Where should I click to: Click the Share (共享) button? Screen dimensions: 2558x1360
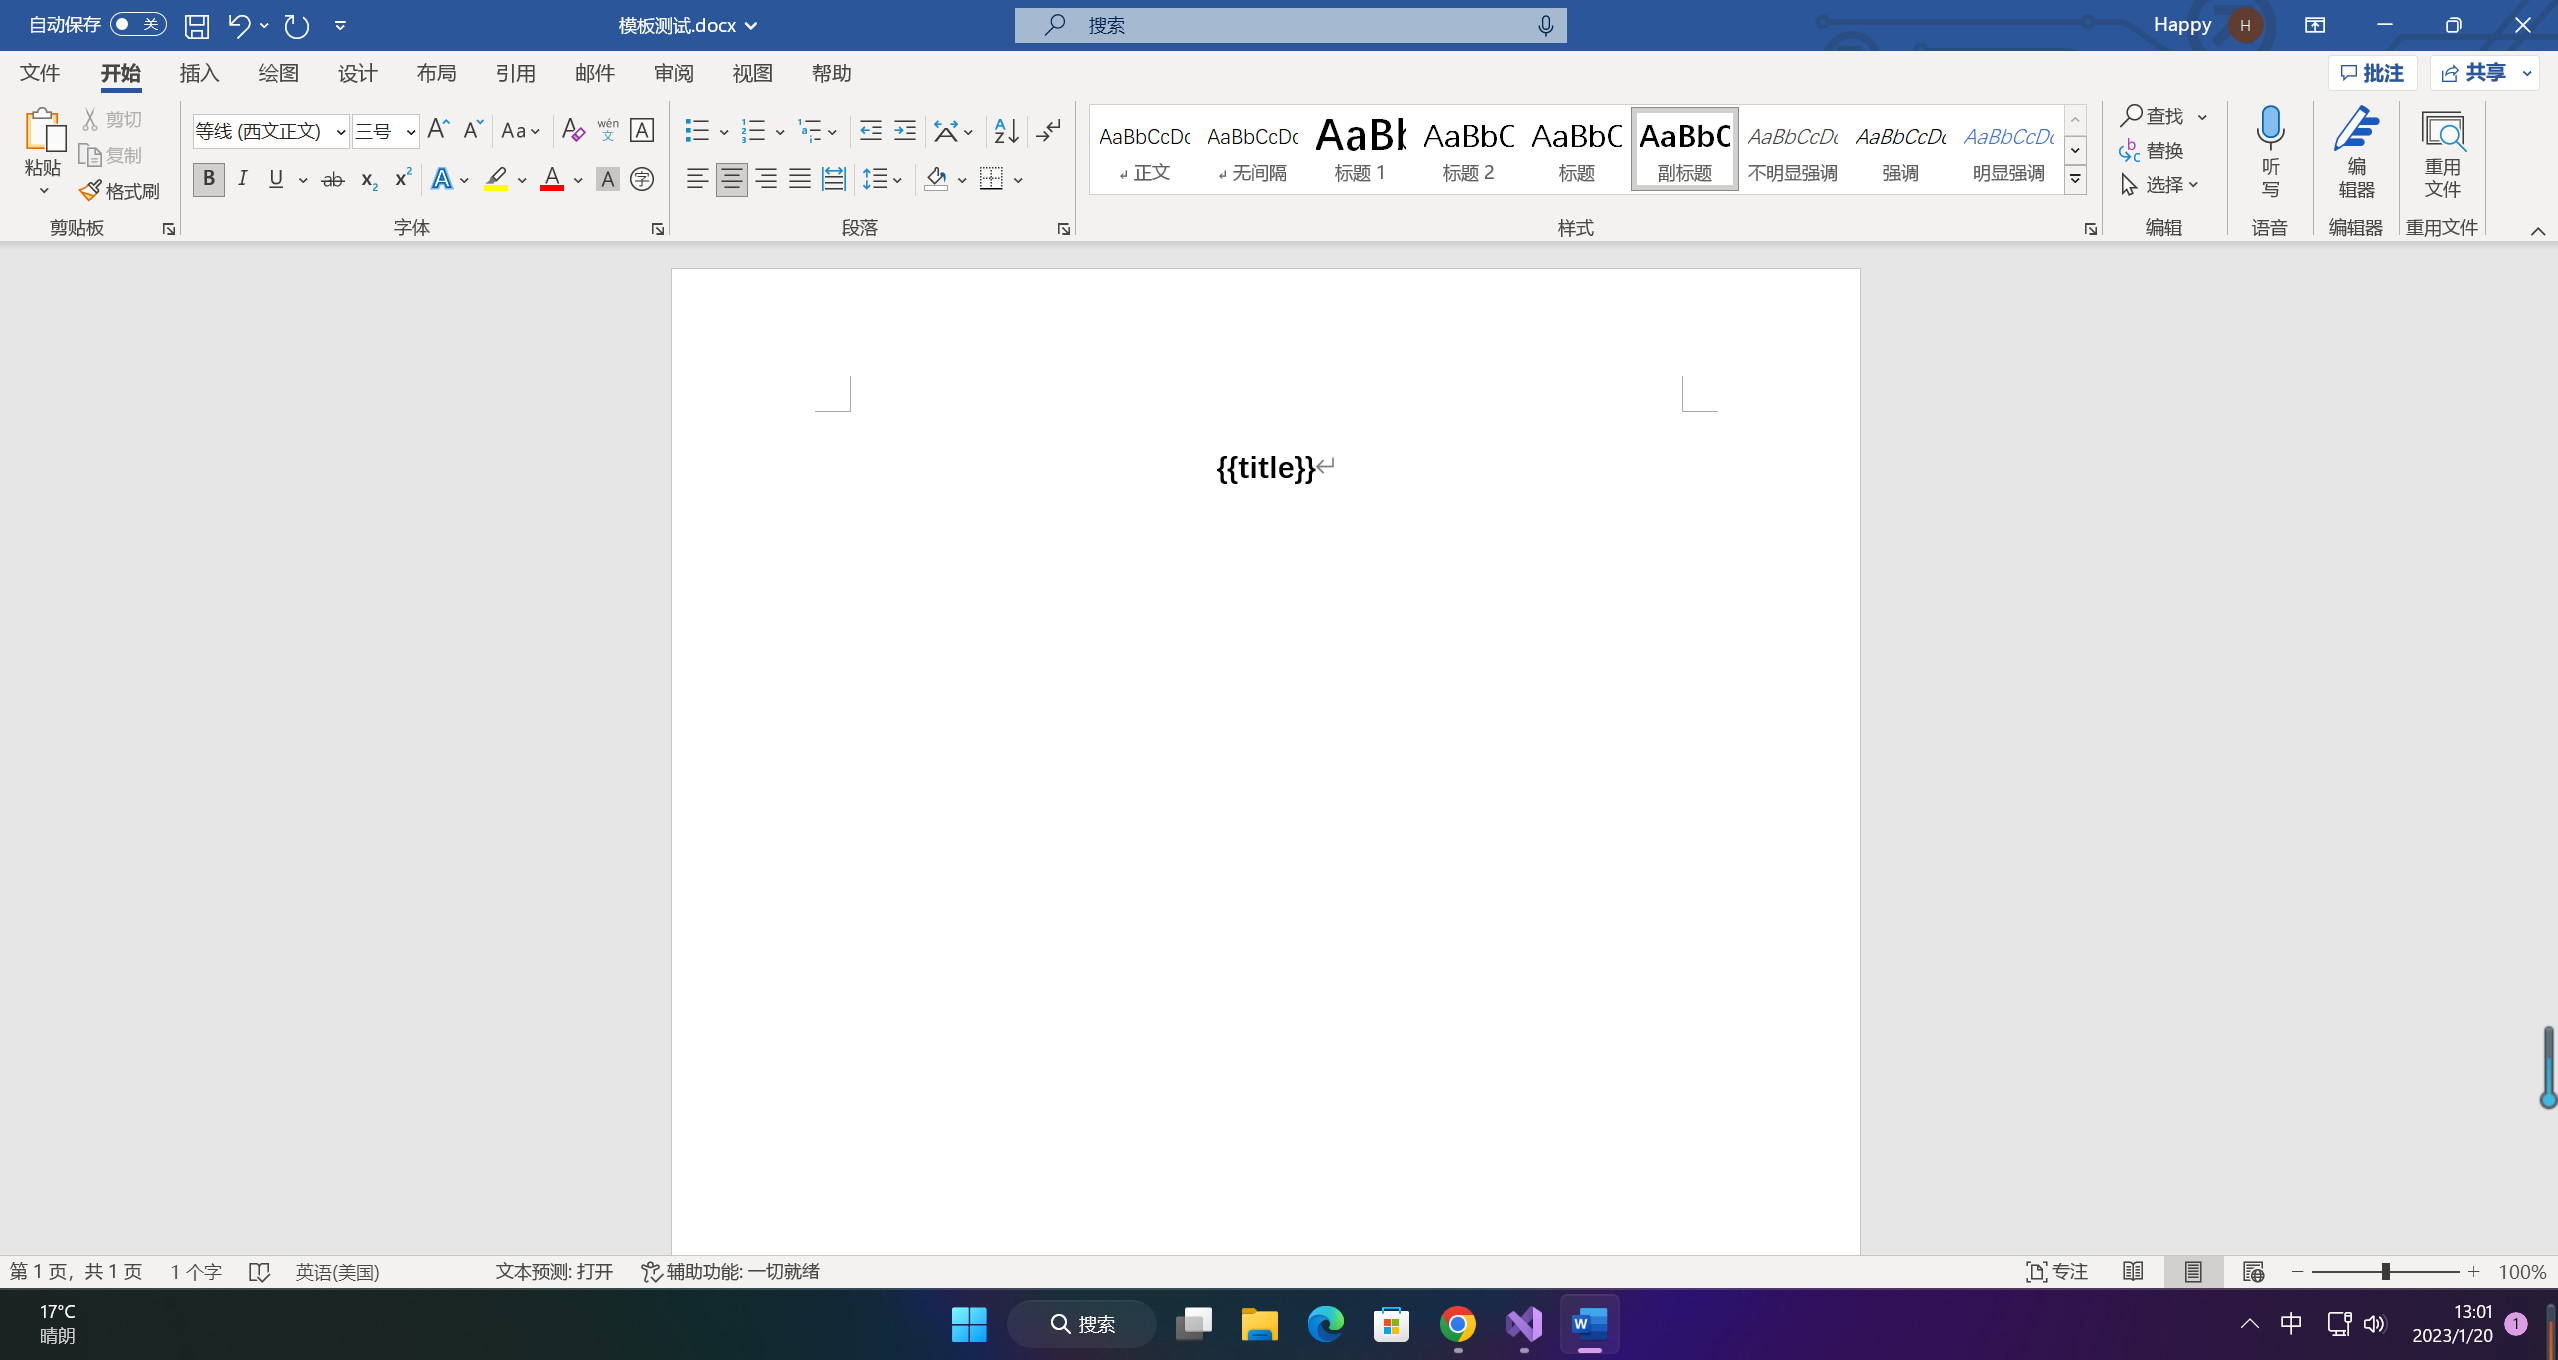(x=2474, y=73)
